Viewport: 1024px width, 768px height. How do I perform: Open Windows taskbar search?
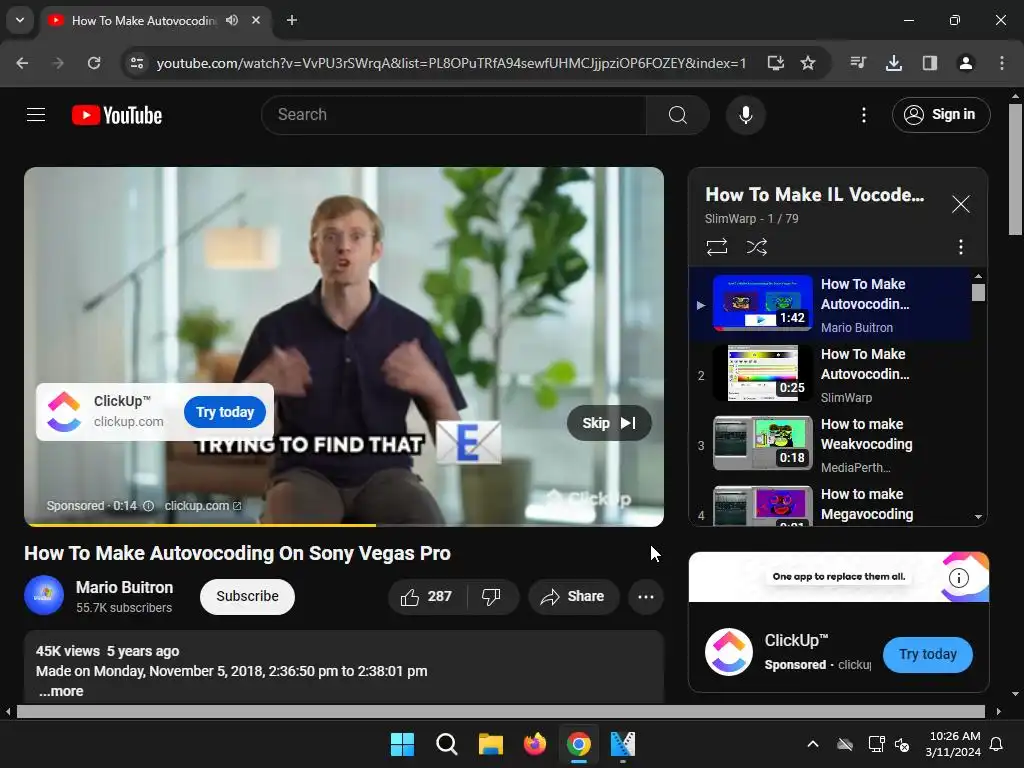click(447, 744)
